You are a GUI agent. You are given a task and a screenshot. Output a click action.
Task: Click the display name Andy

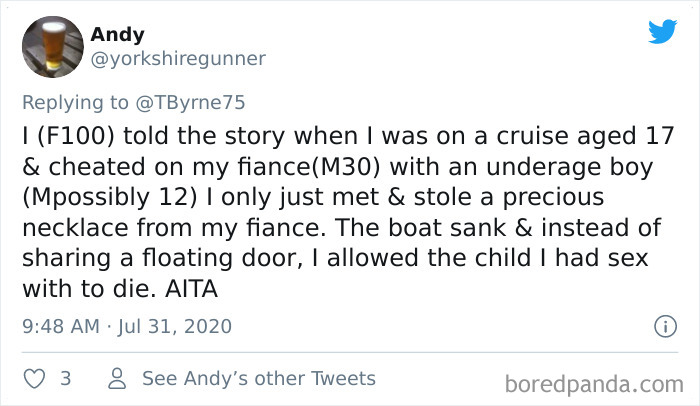coord(117,35)
